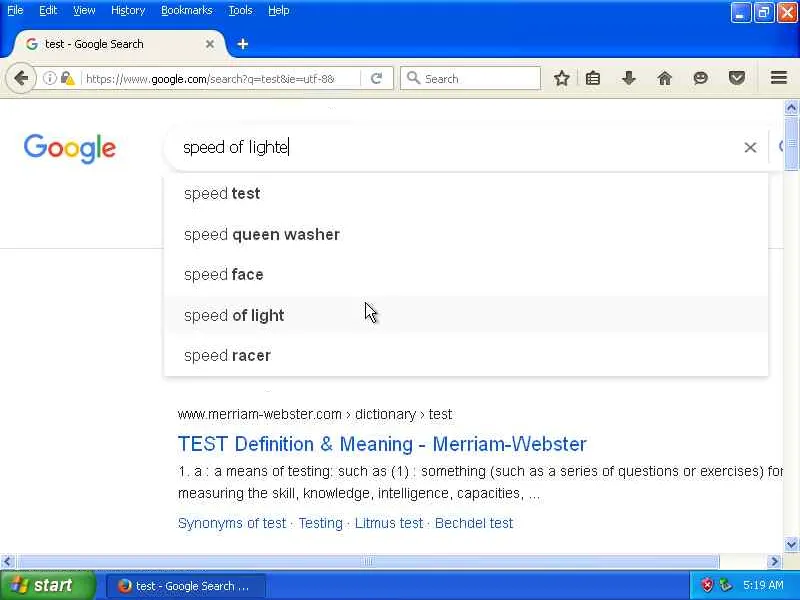This screenshot has height=600, width=800.
Task: Choose the suggestion speed racer
Action: click(466, 356)
